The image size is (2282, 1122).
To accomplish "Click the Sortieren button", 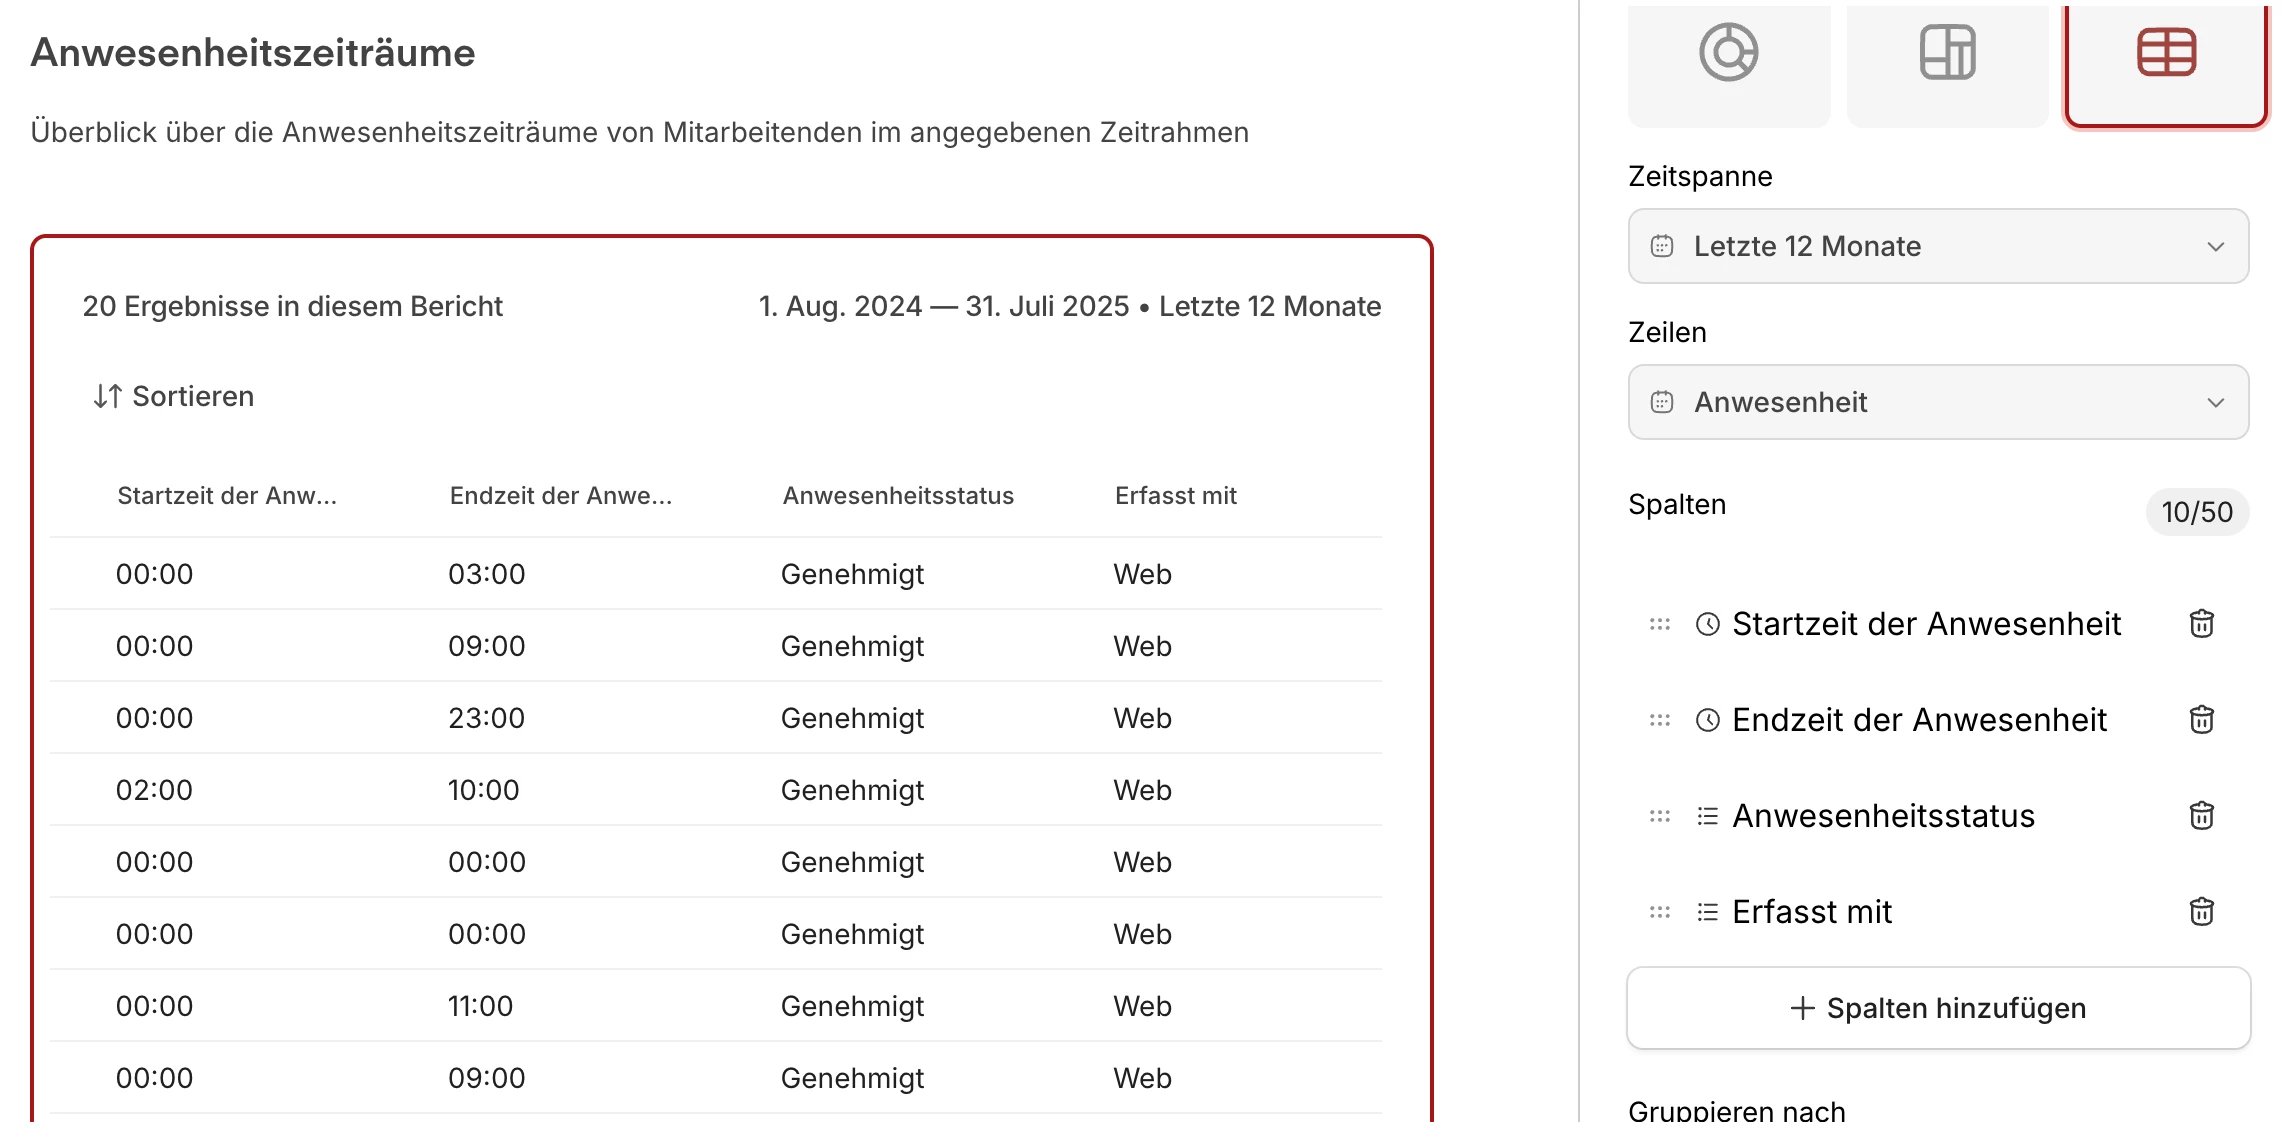I will coord(174,396).
